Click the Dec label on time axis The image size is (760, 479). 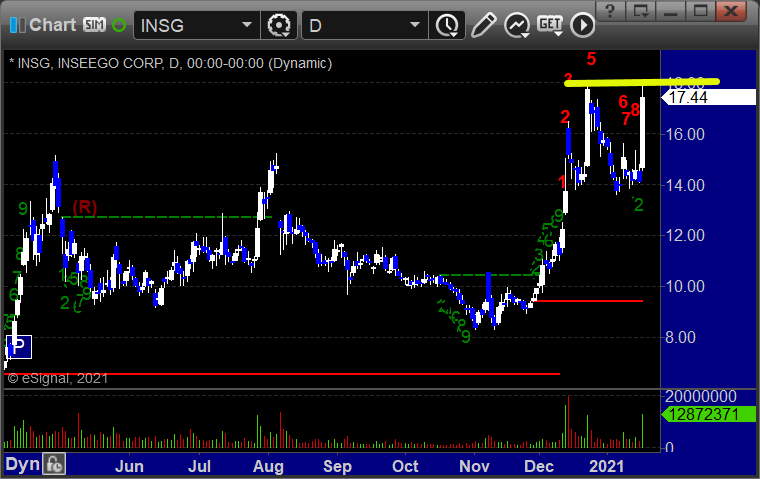pos(539,466)
